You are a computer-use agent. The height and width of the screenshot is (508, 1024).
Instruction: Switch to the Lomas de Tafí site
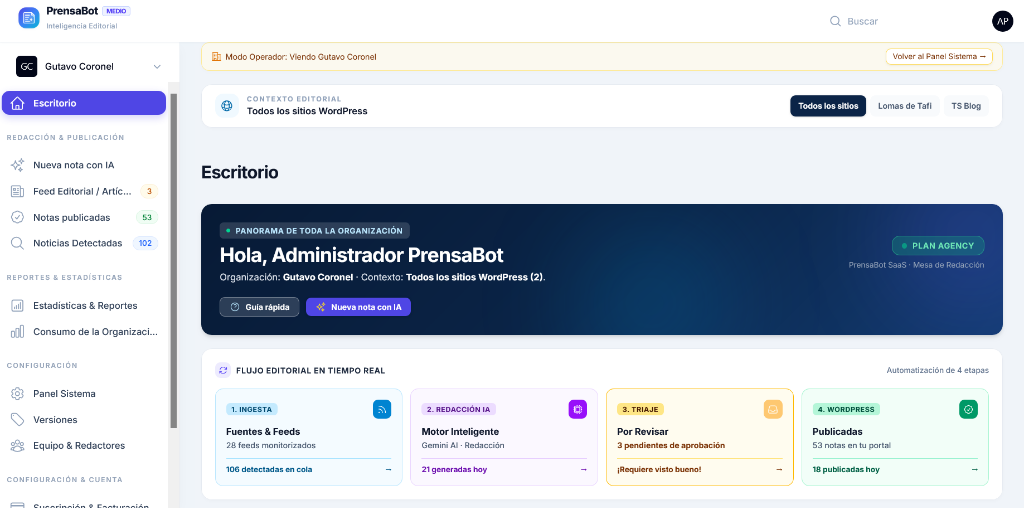(x=904, y=106)
